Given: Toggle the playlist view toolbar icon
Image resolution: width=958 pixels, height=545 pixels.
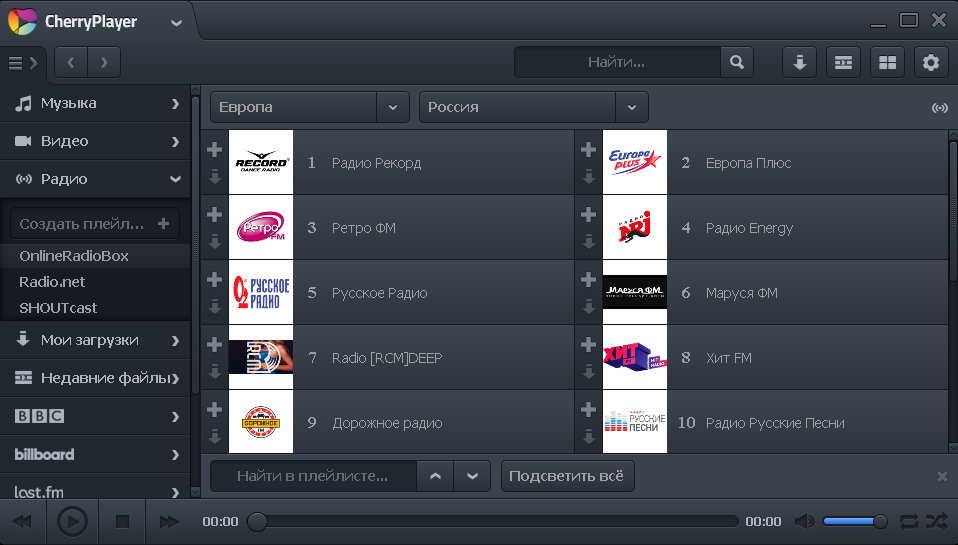Looking at the screenshot, I should 843,62.
